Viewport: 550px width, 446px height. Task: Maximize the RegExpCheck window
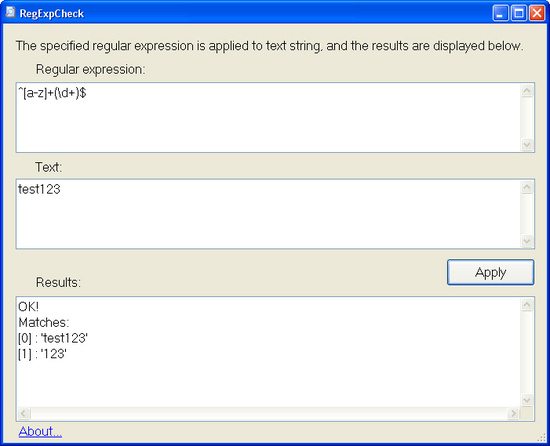[519, 13]
